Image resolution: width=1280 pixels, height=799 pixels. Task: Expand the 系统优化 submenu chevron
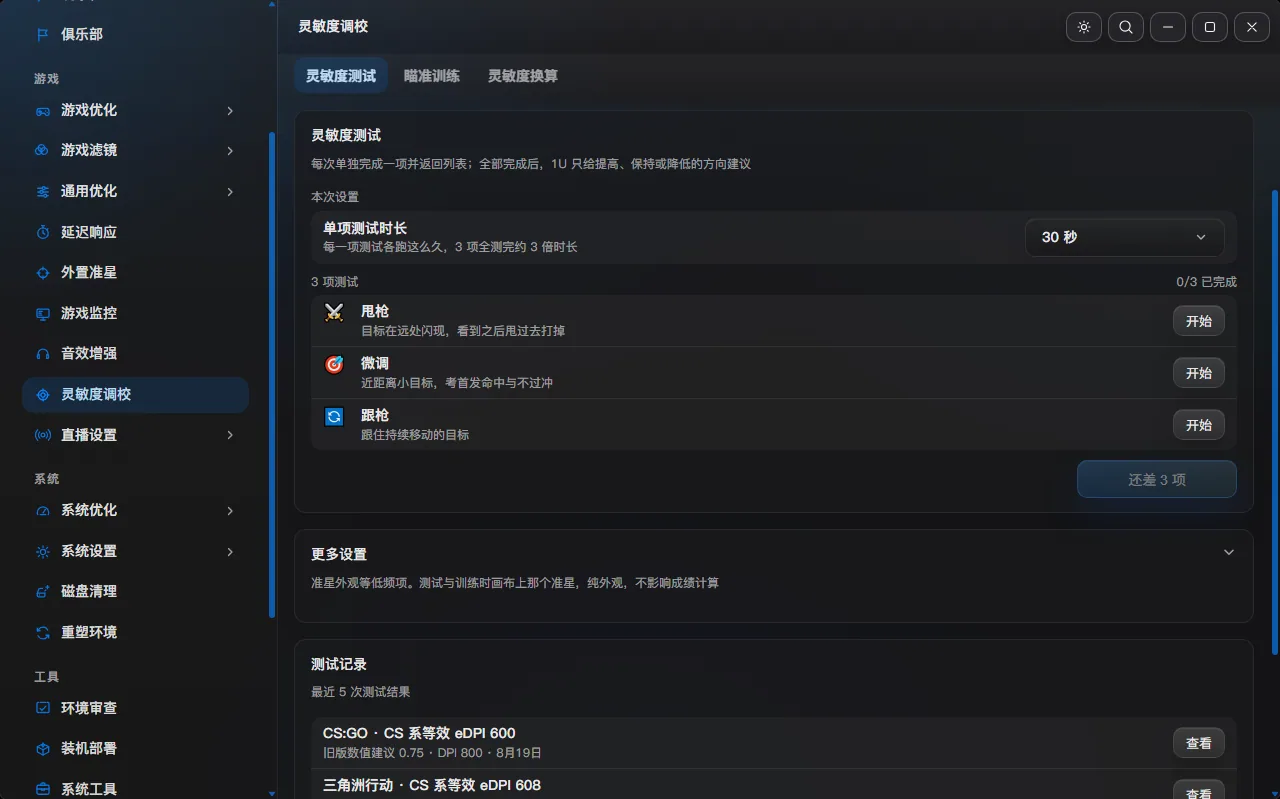(230, 510)
